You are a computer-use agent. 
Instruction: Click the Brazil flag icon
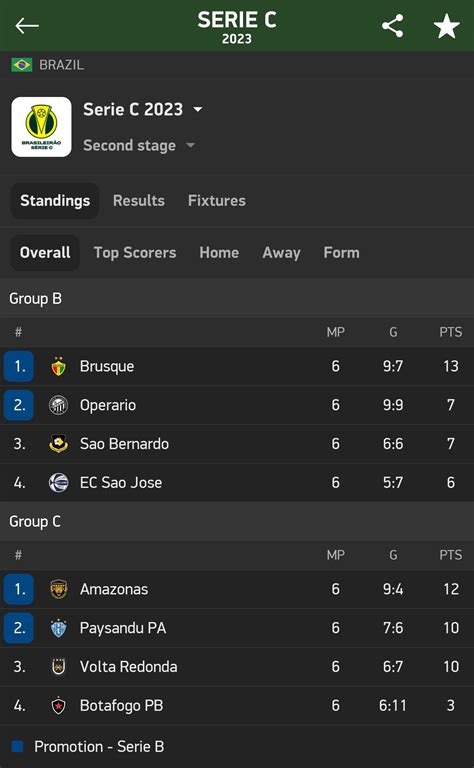(22, 65)
